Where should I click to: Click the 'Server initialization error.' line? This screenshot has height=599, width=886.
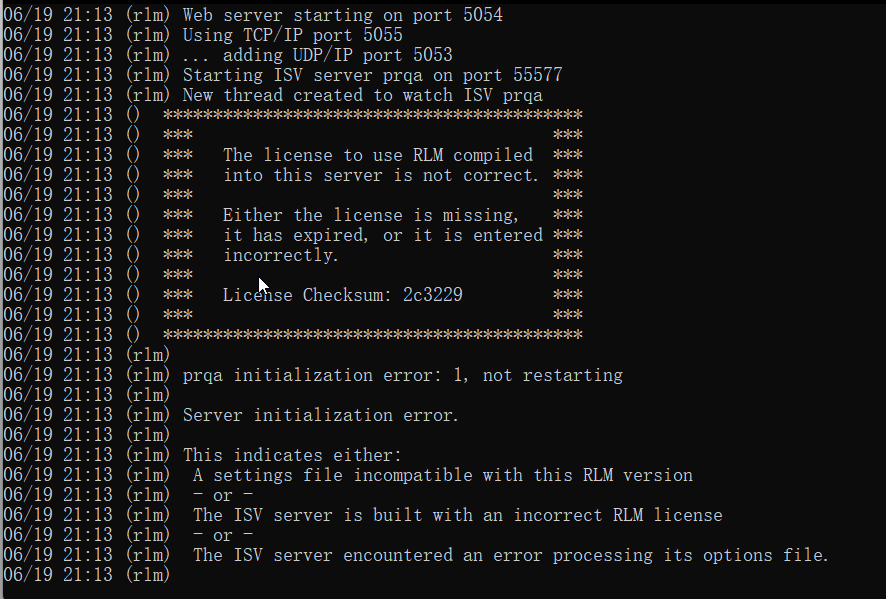320,415
